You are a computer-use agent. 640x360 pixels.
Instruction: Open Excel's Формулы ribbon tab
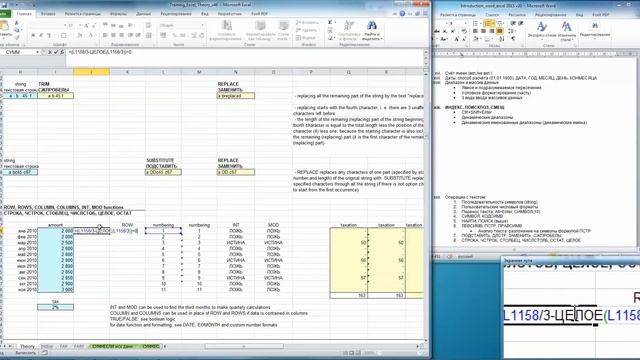(x=118, y=14)
